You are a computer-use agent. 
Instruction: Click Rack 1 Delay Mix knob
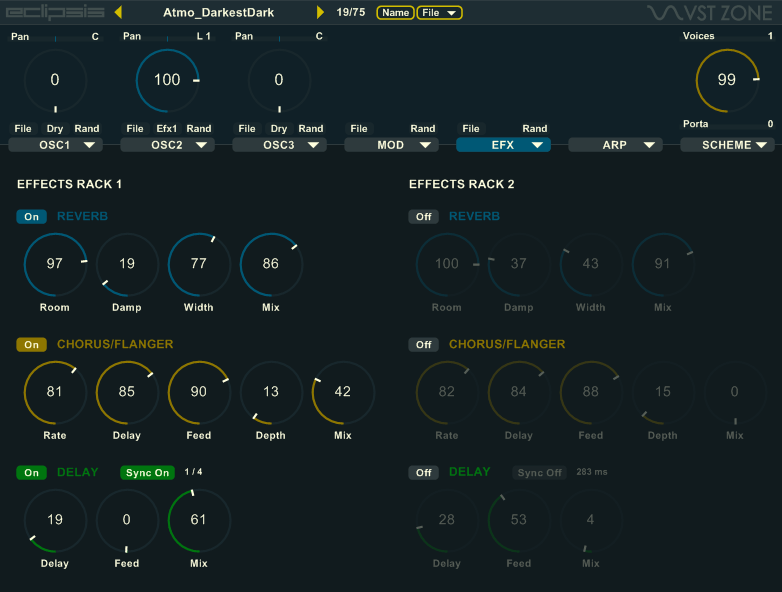[x=199, y=519]
